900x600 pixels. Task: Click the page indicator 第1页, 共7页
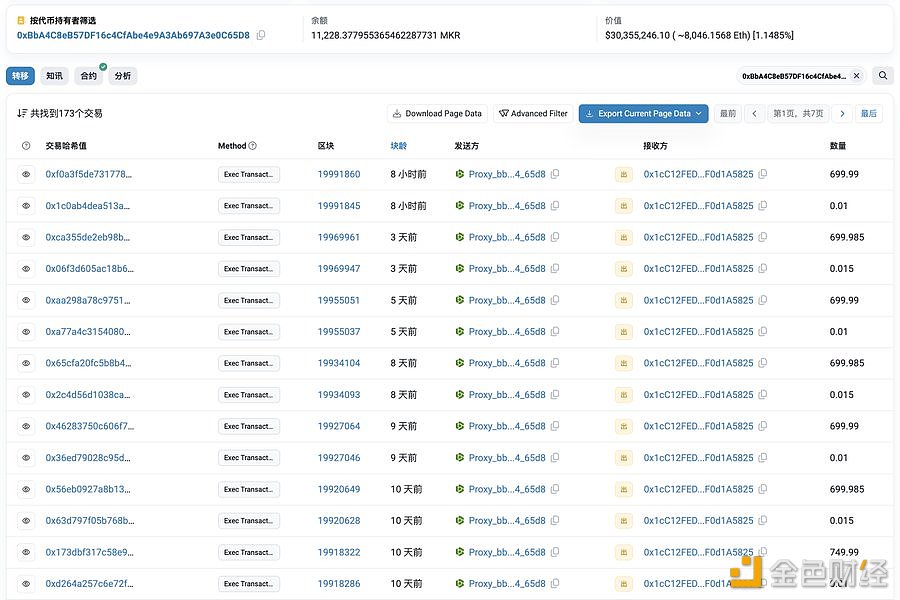pos(798,114)
